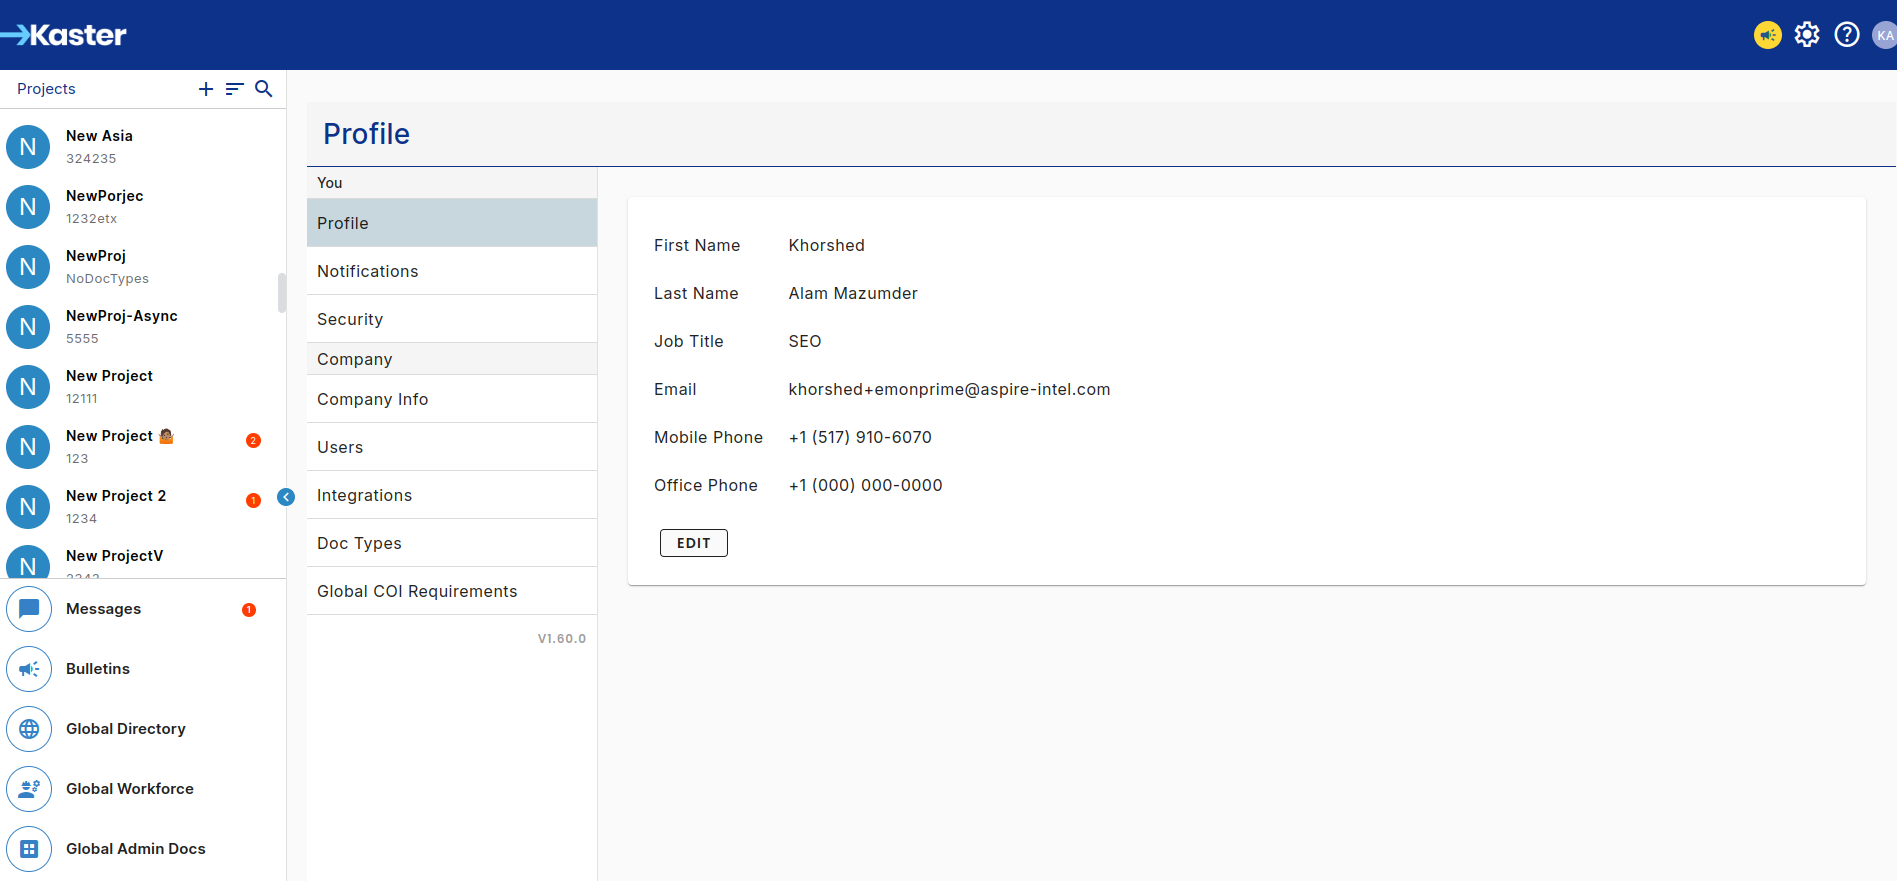The height and width of the screenshot is (881, 1897).
Task: Open the KA user avatar menu
Action: pyautogui.click(x=1884, y=35)
